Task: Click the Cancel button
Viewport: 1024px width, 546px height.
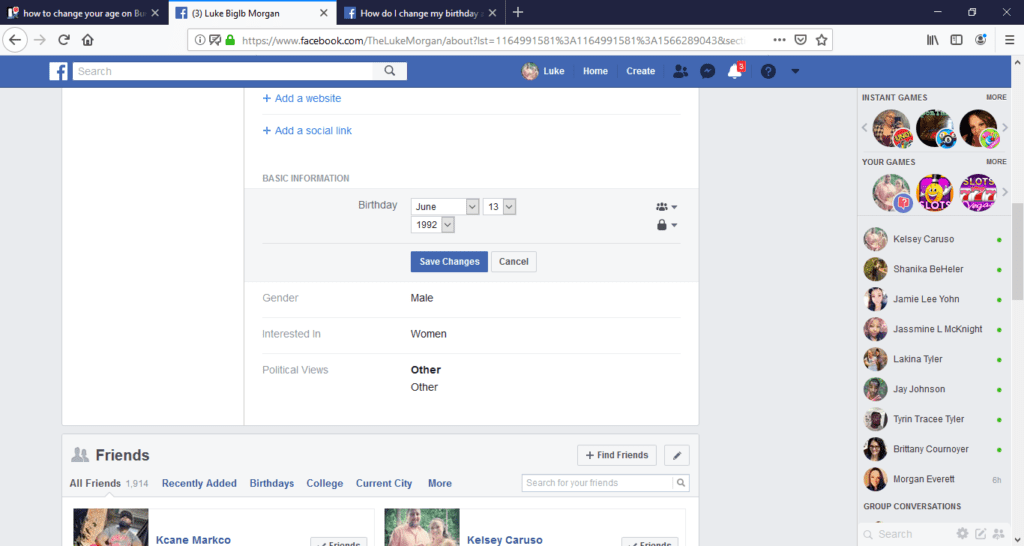Action: tap(514, 261)
